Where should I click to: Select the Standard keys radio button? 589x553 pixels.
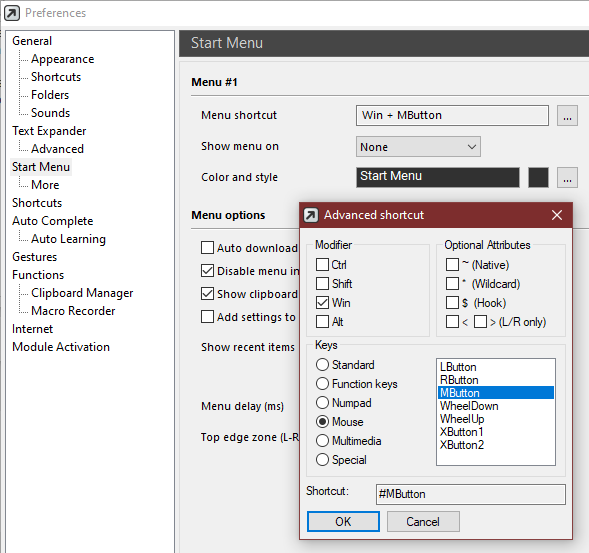pyautogui.click(x=322, y=364)
